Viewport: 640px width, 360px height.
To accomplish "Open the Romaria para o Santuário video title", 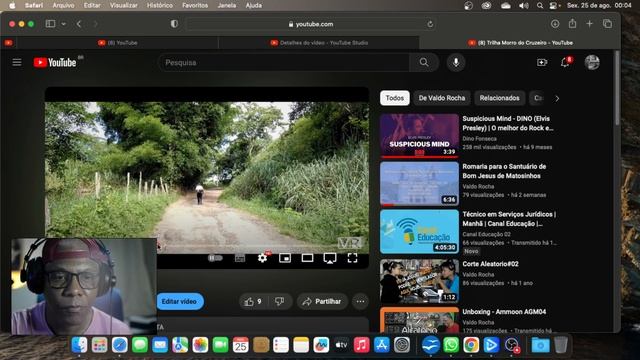I will click(504, 171).
